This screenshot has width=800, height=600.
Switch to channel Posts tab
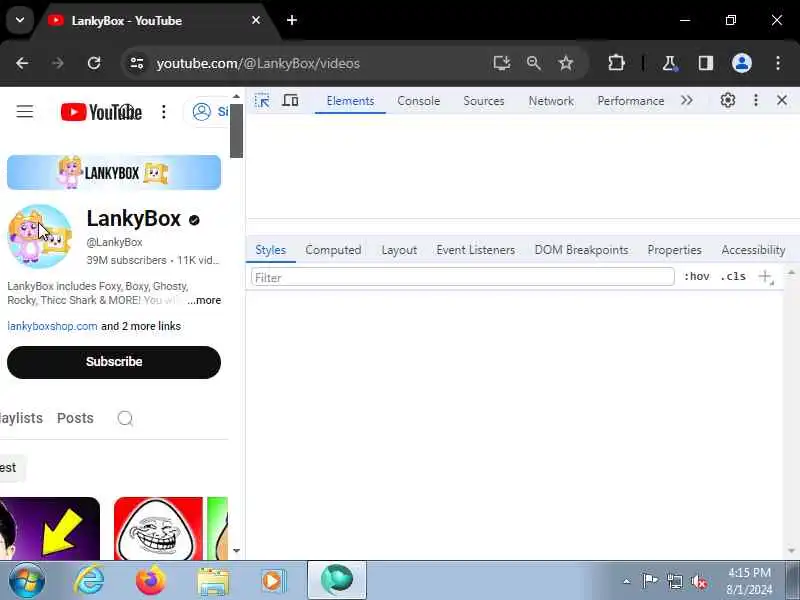click(75, 418)
